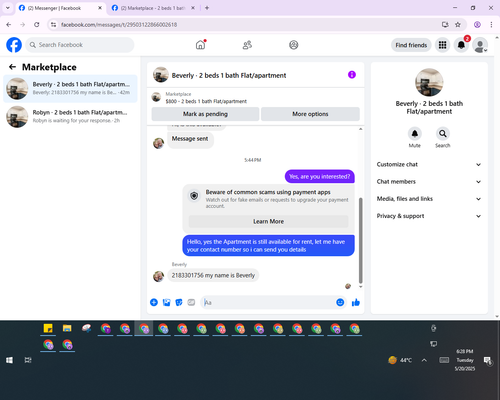
Task: Open the Facebook logo home link
Action: [14, 45]
